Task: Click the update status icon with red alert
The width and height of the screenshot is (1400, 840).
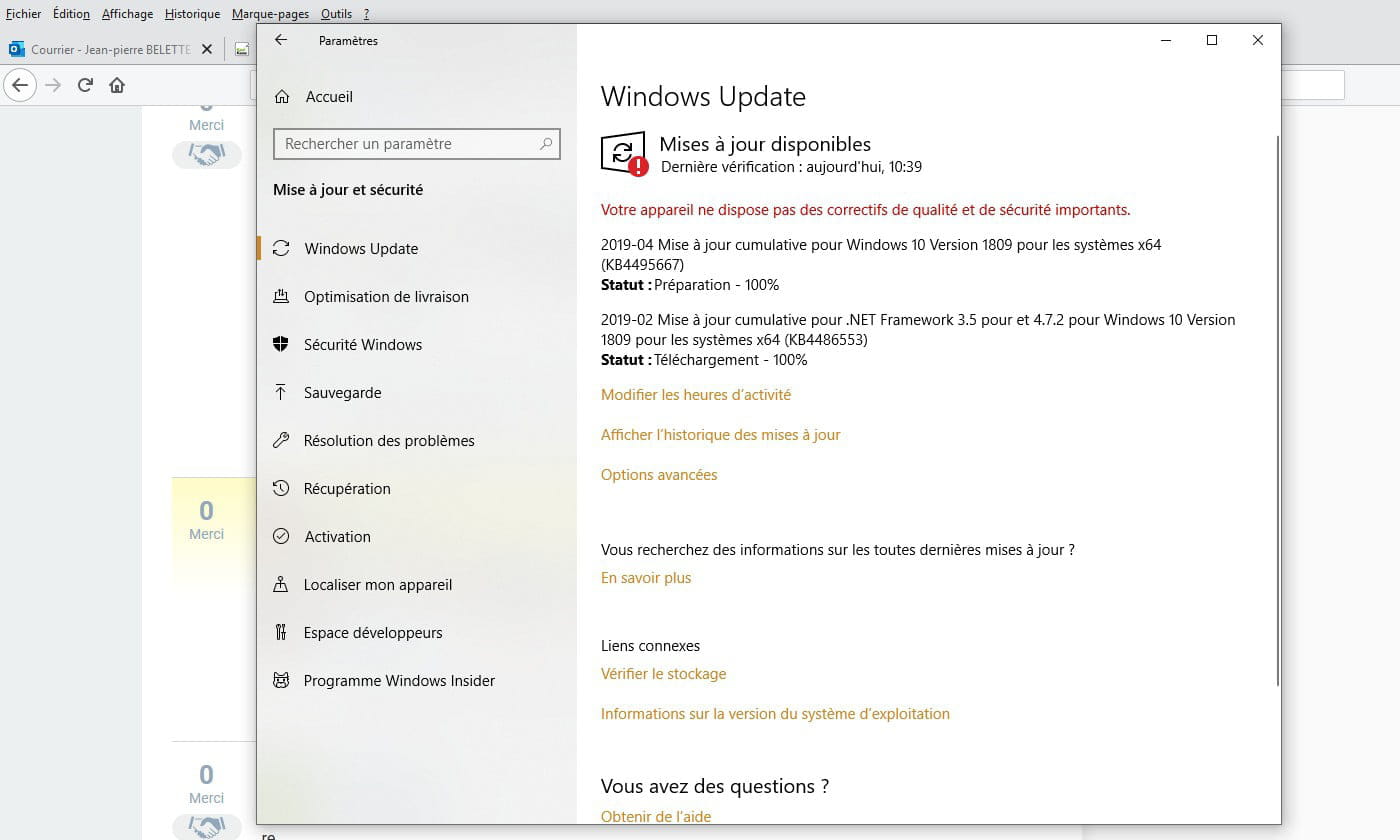Action: pos(624,154)
